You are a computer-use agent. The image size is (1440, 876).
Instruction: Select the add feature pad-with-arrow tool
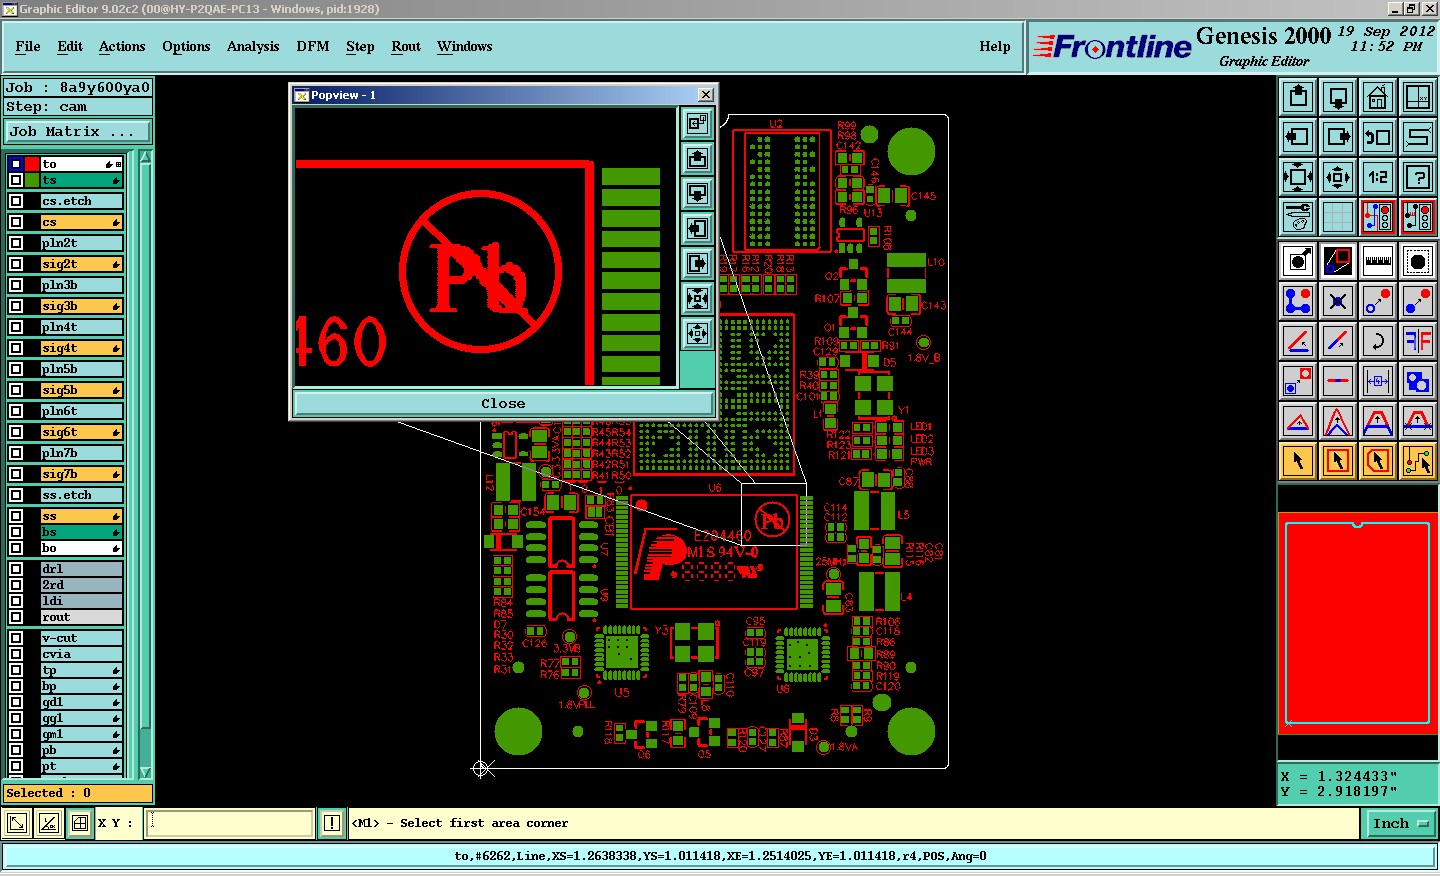click(1298, 261)
